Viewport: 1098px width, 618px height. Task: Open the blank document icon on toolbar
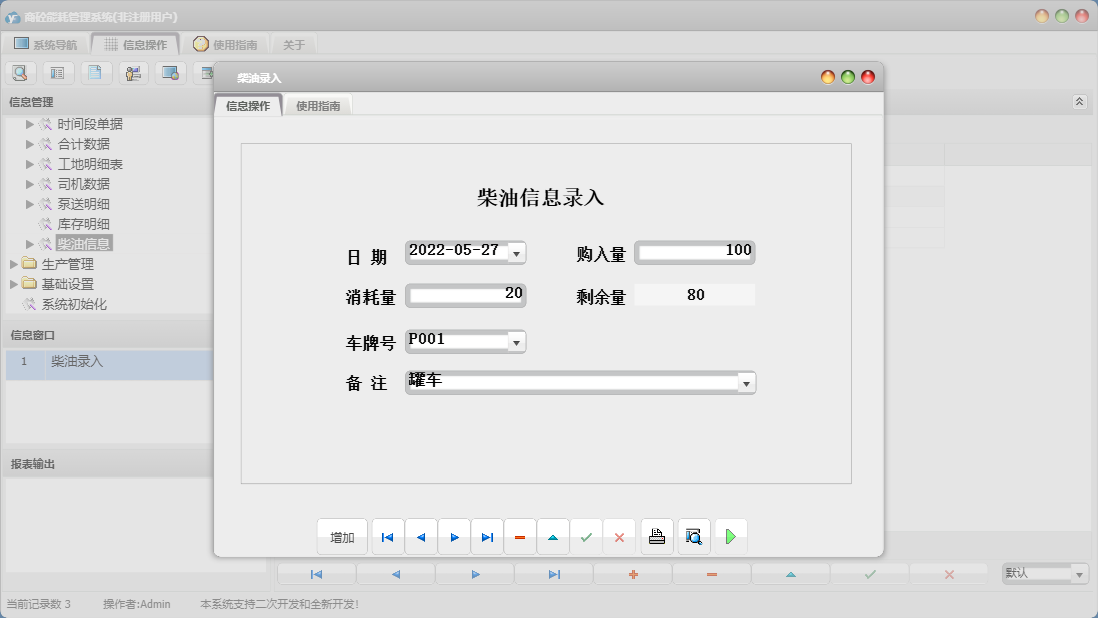coord(97,72)
